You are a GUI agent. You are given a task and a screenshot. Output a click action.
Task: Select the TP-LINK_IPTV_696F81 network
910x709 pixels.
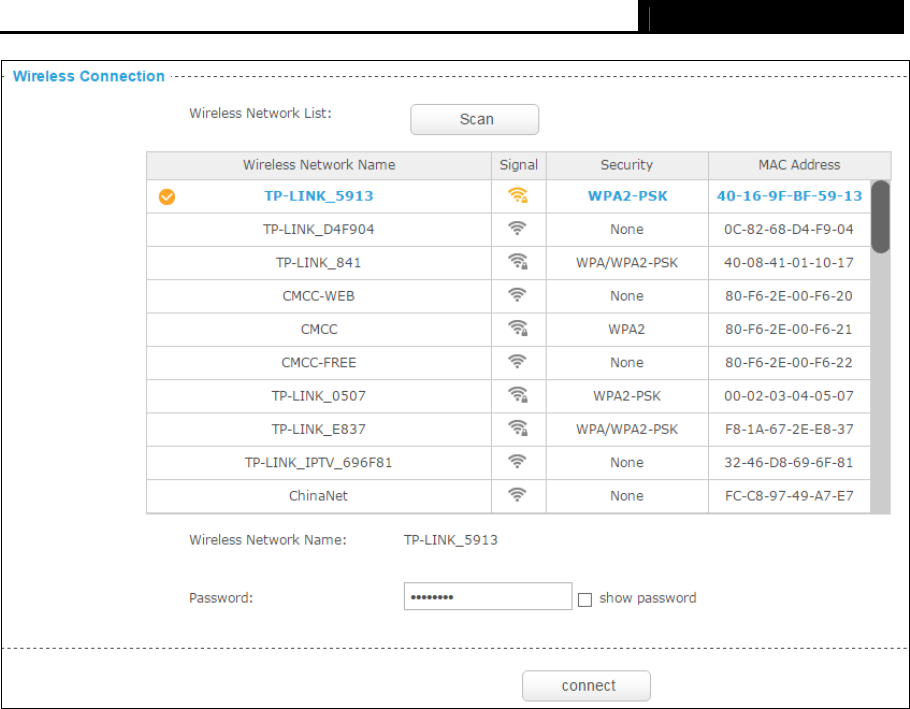(x=319, y=462)
